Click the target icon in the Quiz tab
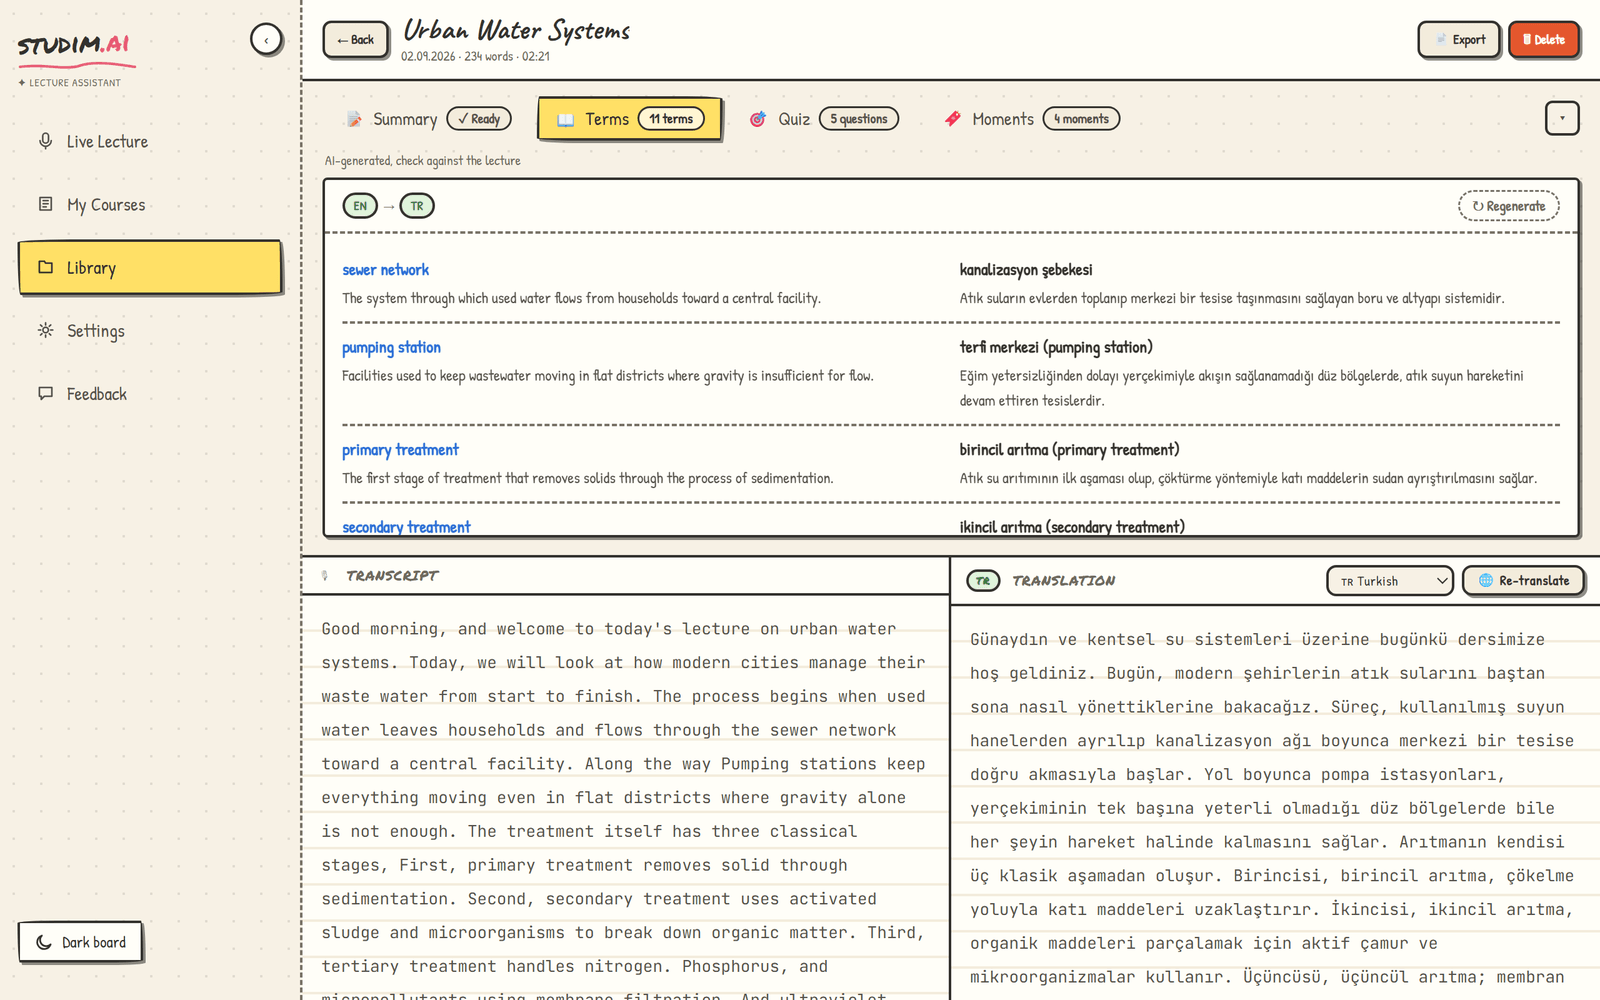Screen dimensions: 1600x1000 tap(758, 119)
